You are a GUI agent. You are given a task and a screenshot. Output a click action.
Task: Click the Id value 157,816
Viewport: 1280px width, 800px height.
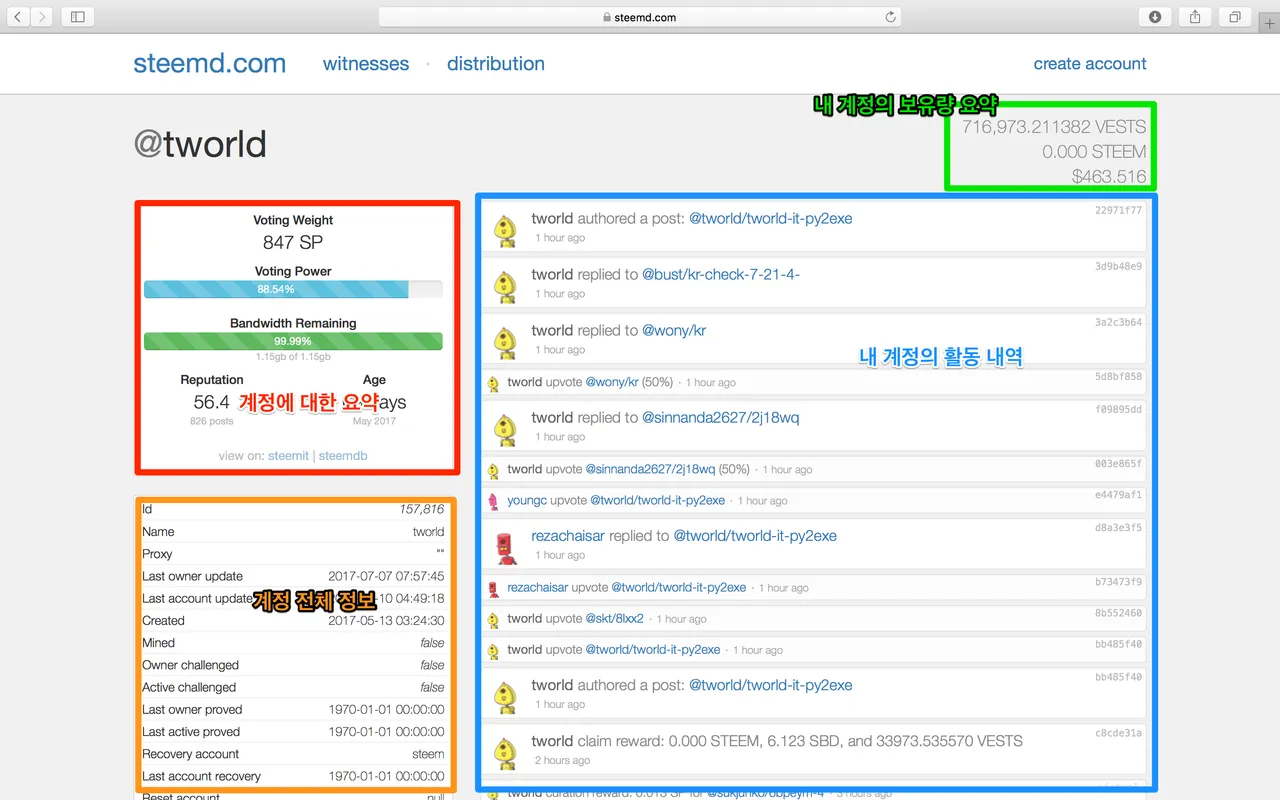422,509
